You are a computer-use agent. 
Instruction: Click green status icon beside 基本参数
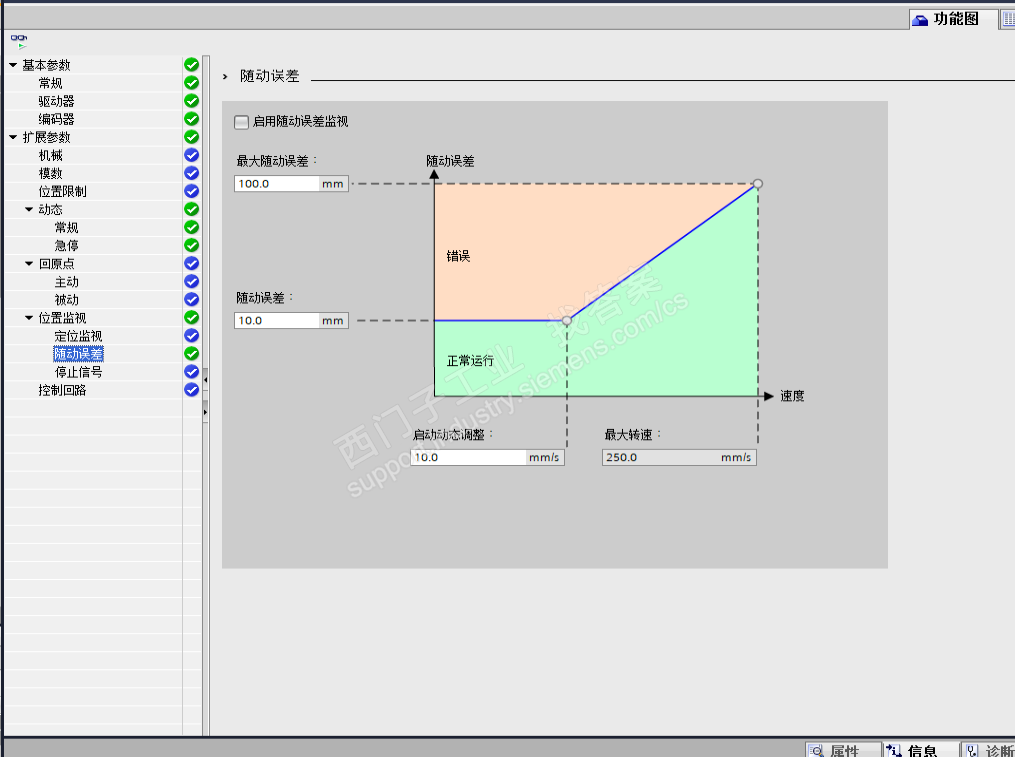click(192, 65)
